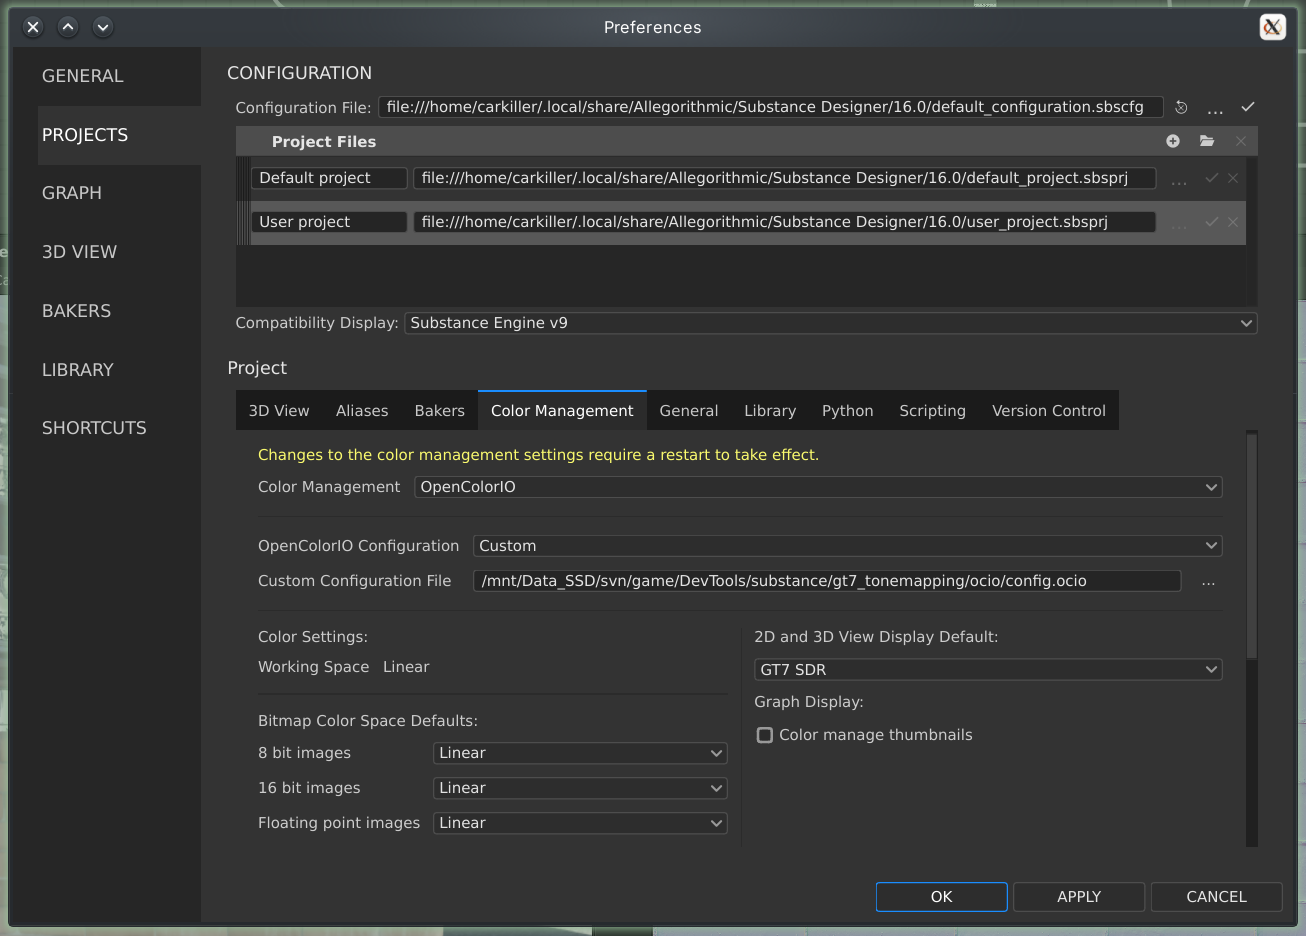Viewport: 1306px width, 936px height.
Task: Change 8 bit images color space dropdown
Action: (580, 753)
